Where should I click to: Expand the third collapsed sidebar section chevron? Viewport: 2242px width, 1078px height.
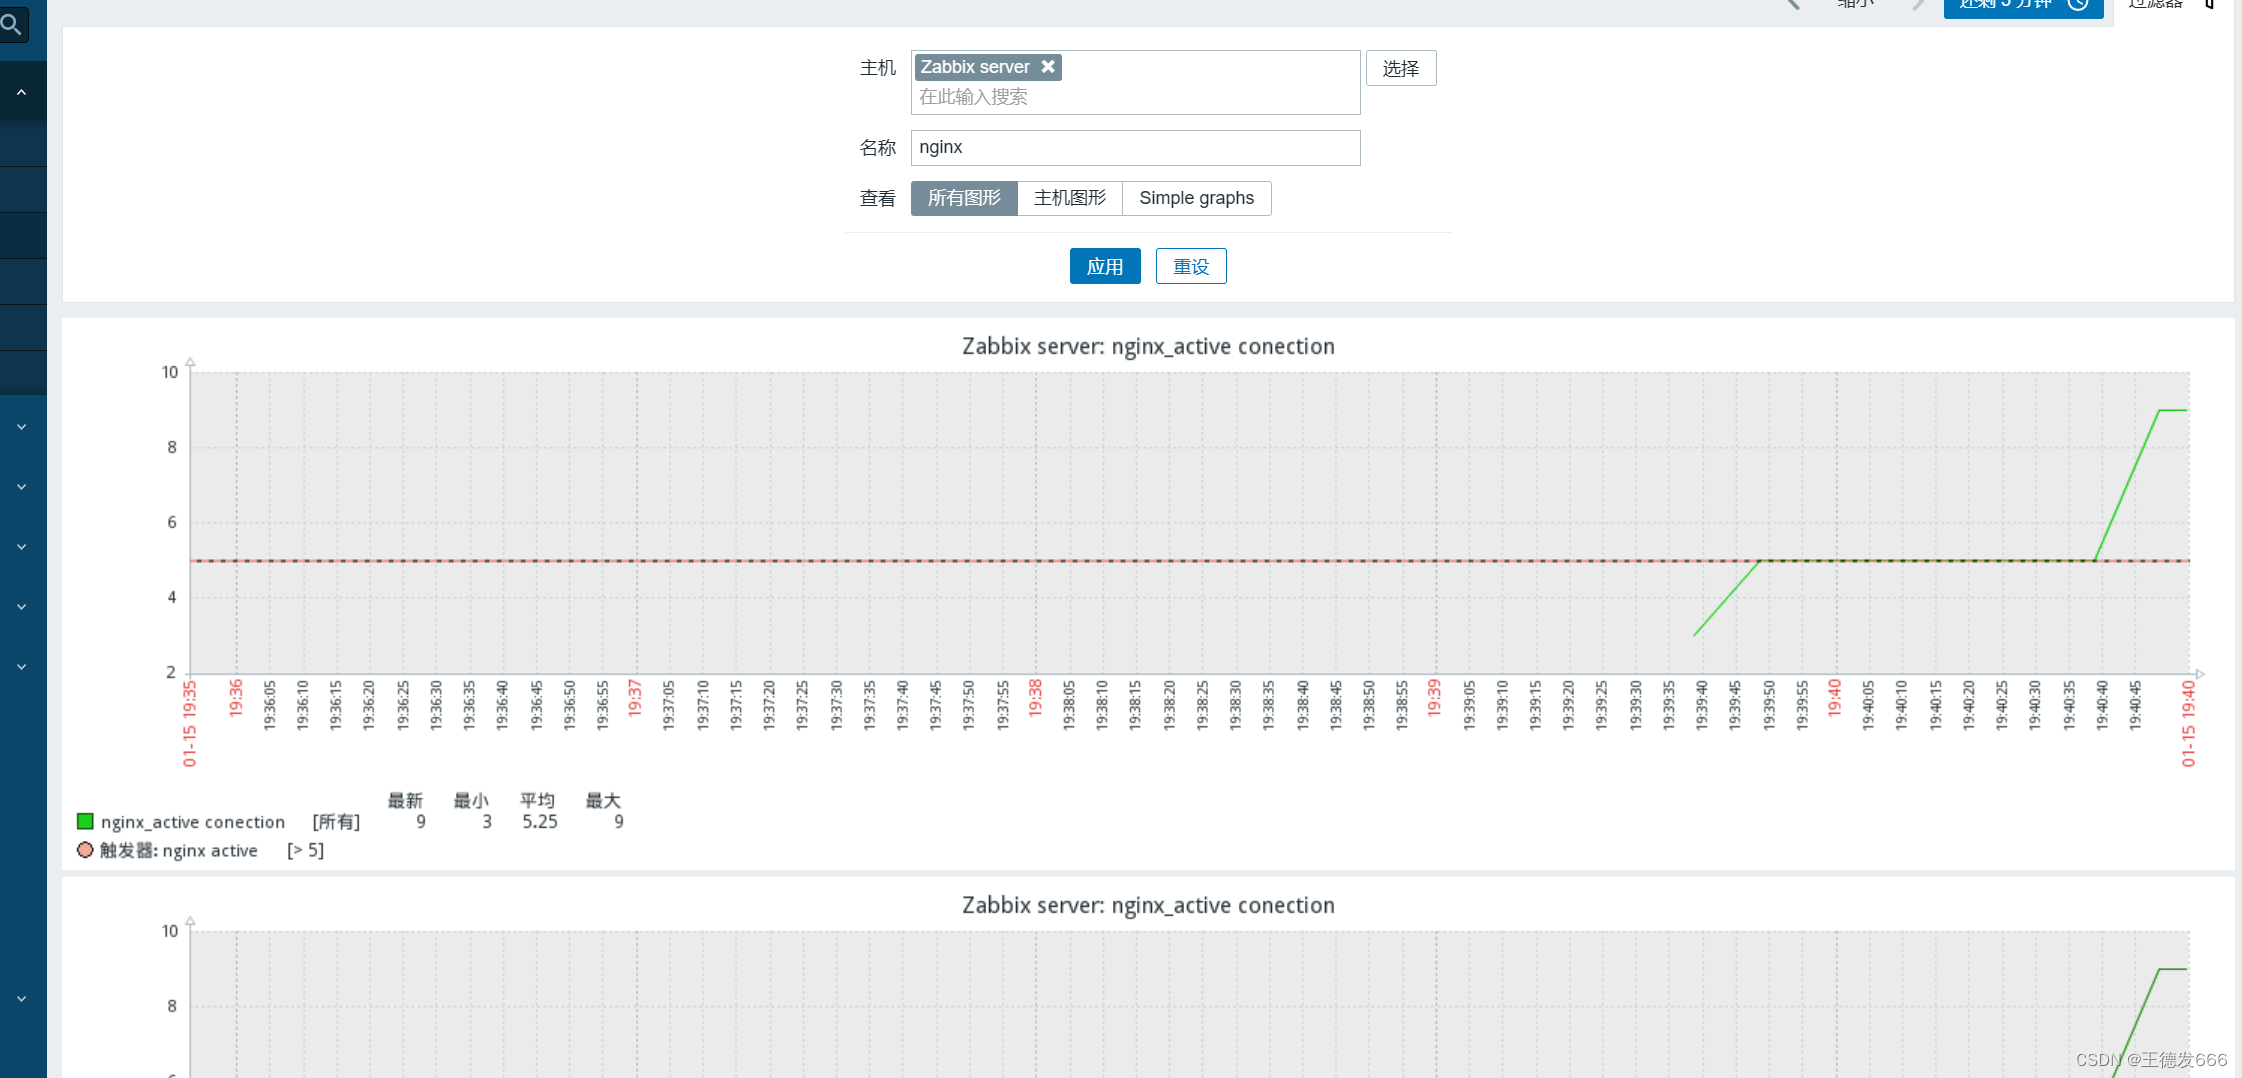(x=21, y=547)
